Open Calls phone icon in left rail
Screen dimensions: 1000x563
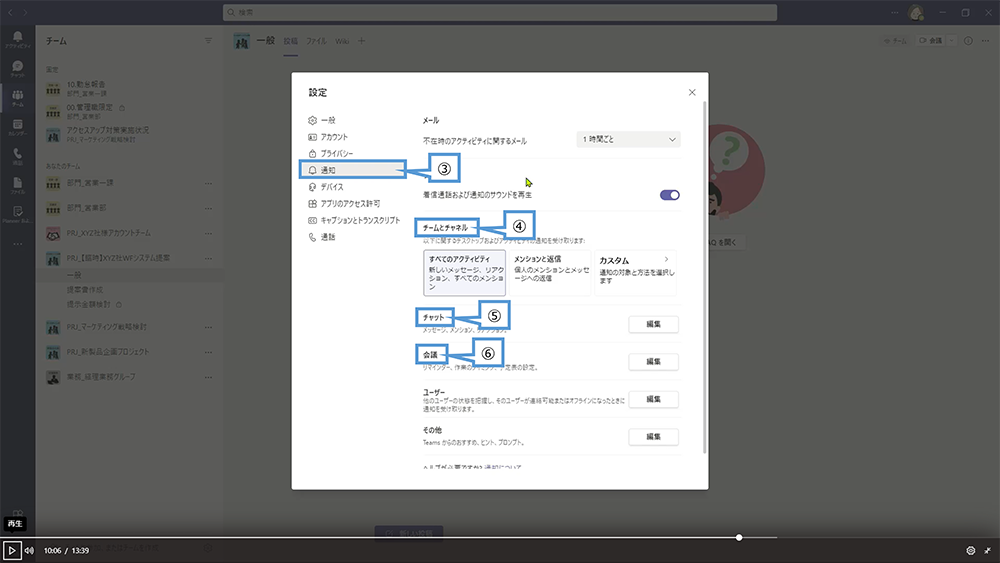point(17,156)
